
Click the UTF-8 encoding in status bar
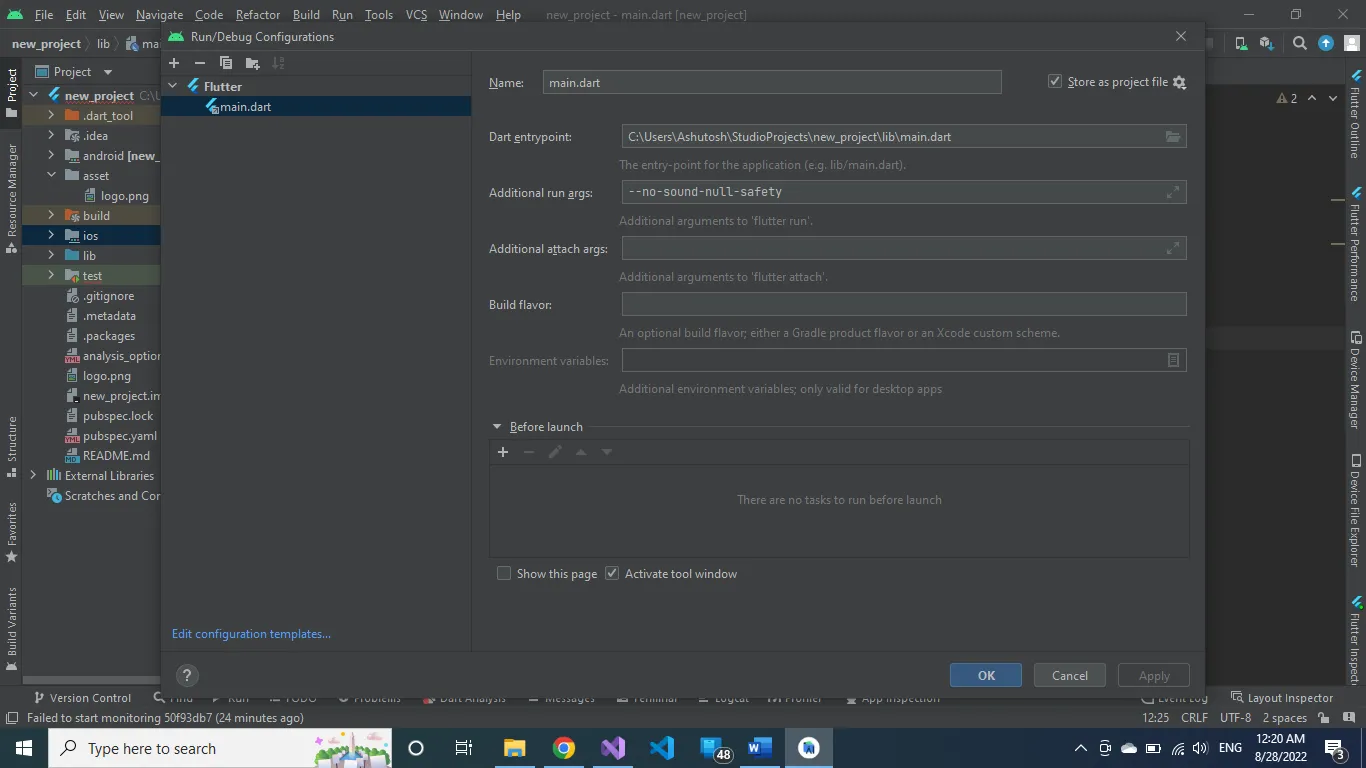click(1235, 718)
